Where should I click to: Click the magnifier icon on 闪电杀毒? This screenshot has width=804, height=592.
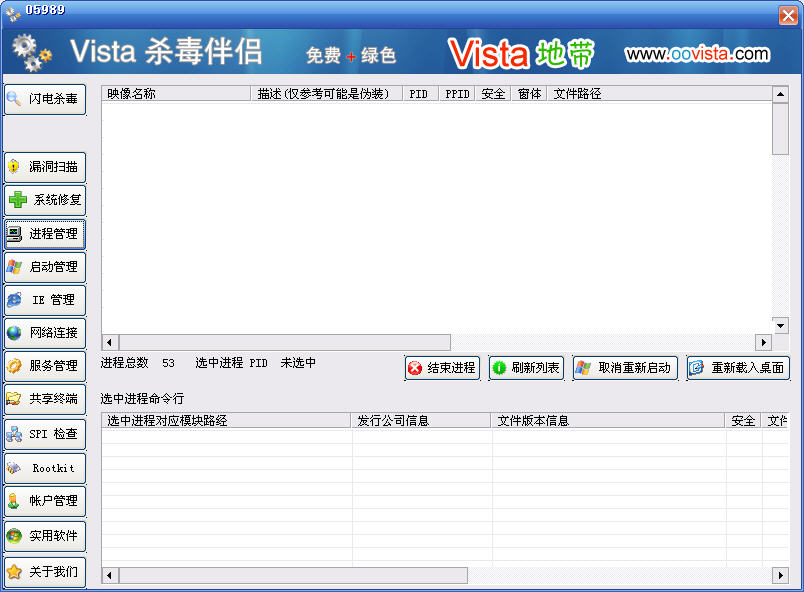[14, 98]
